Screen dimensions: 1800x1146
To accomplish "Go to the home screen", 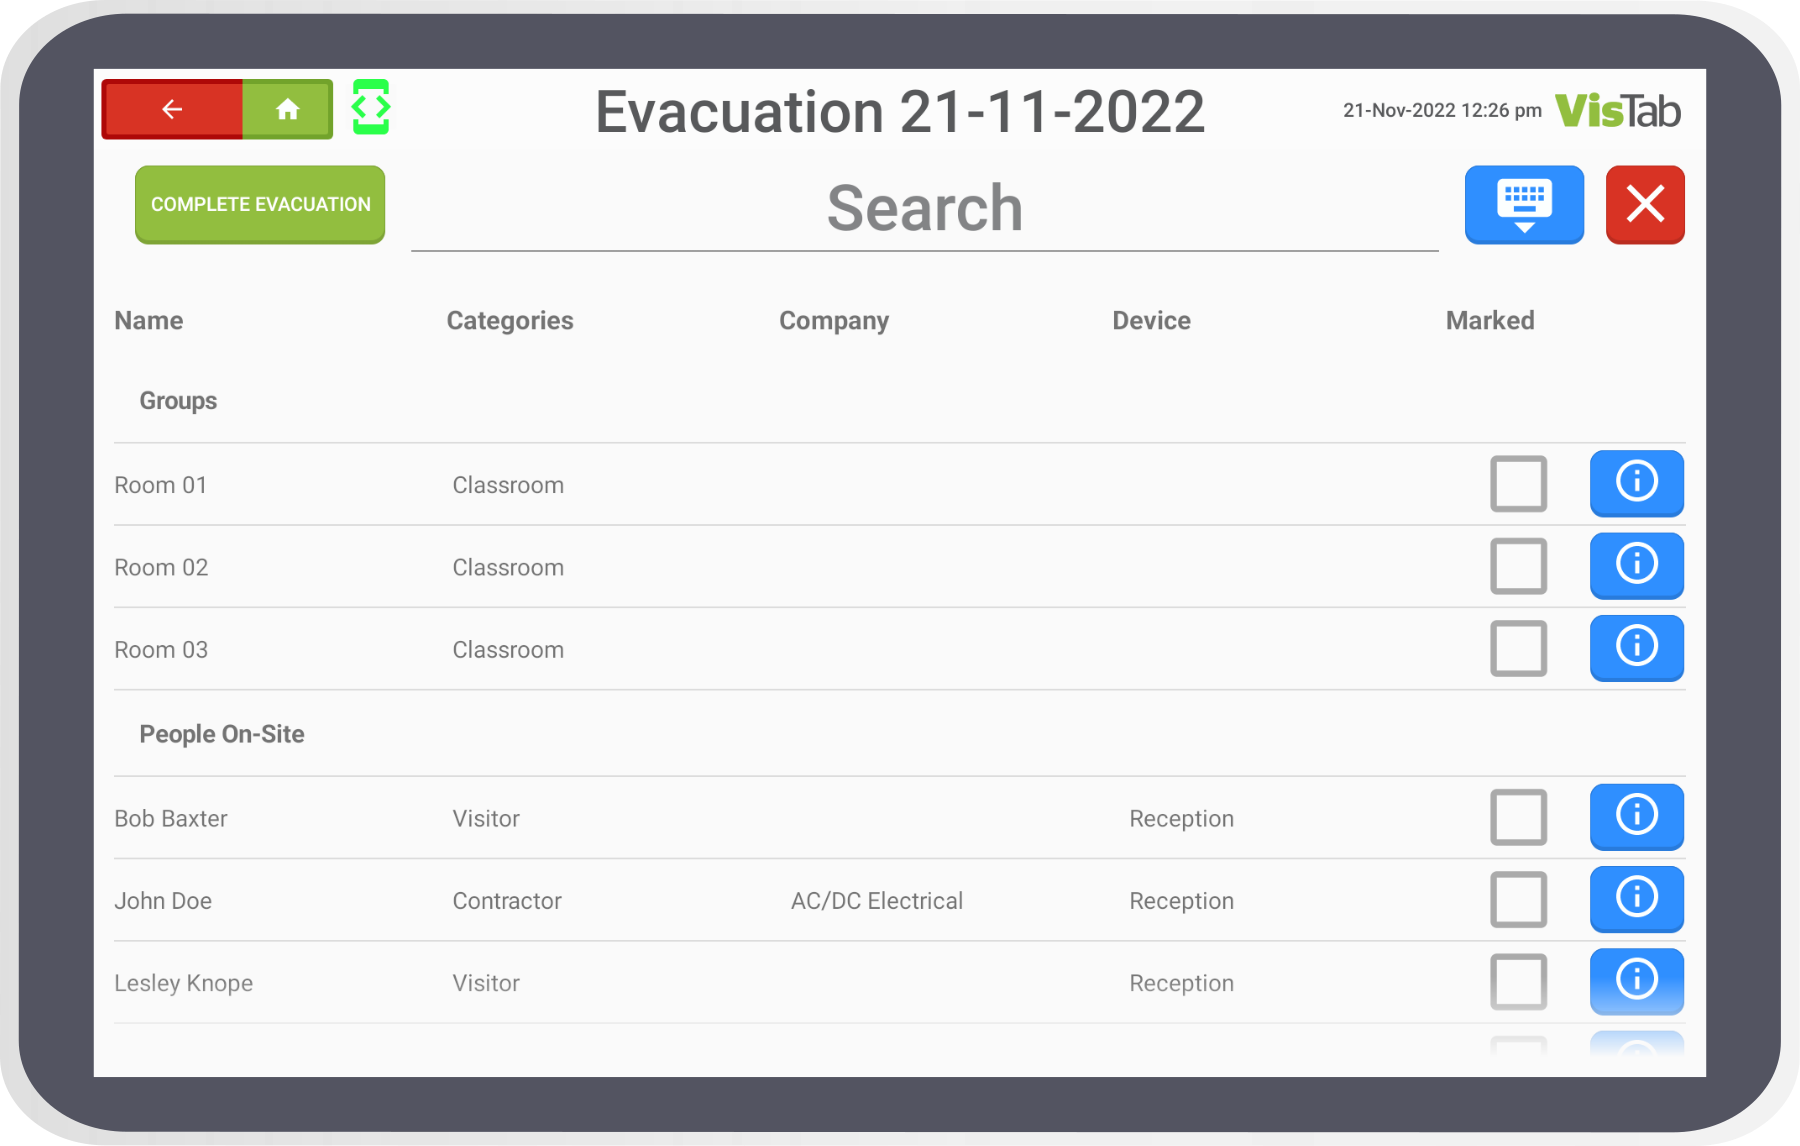I will [x=288, y=109].
